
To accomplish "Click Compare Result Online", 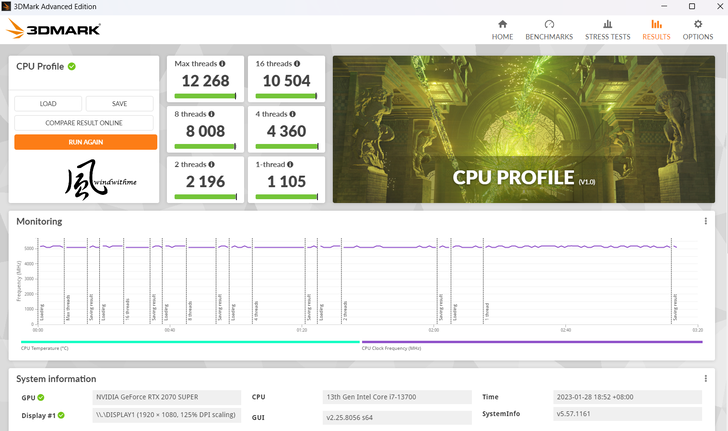I will (x=84, y=123).
